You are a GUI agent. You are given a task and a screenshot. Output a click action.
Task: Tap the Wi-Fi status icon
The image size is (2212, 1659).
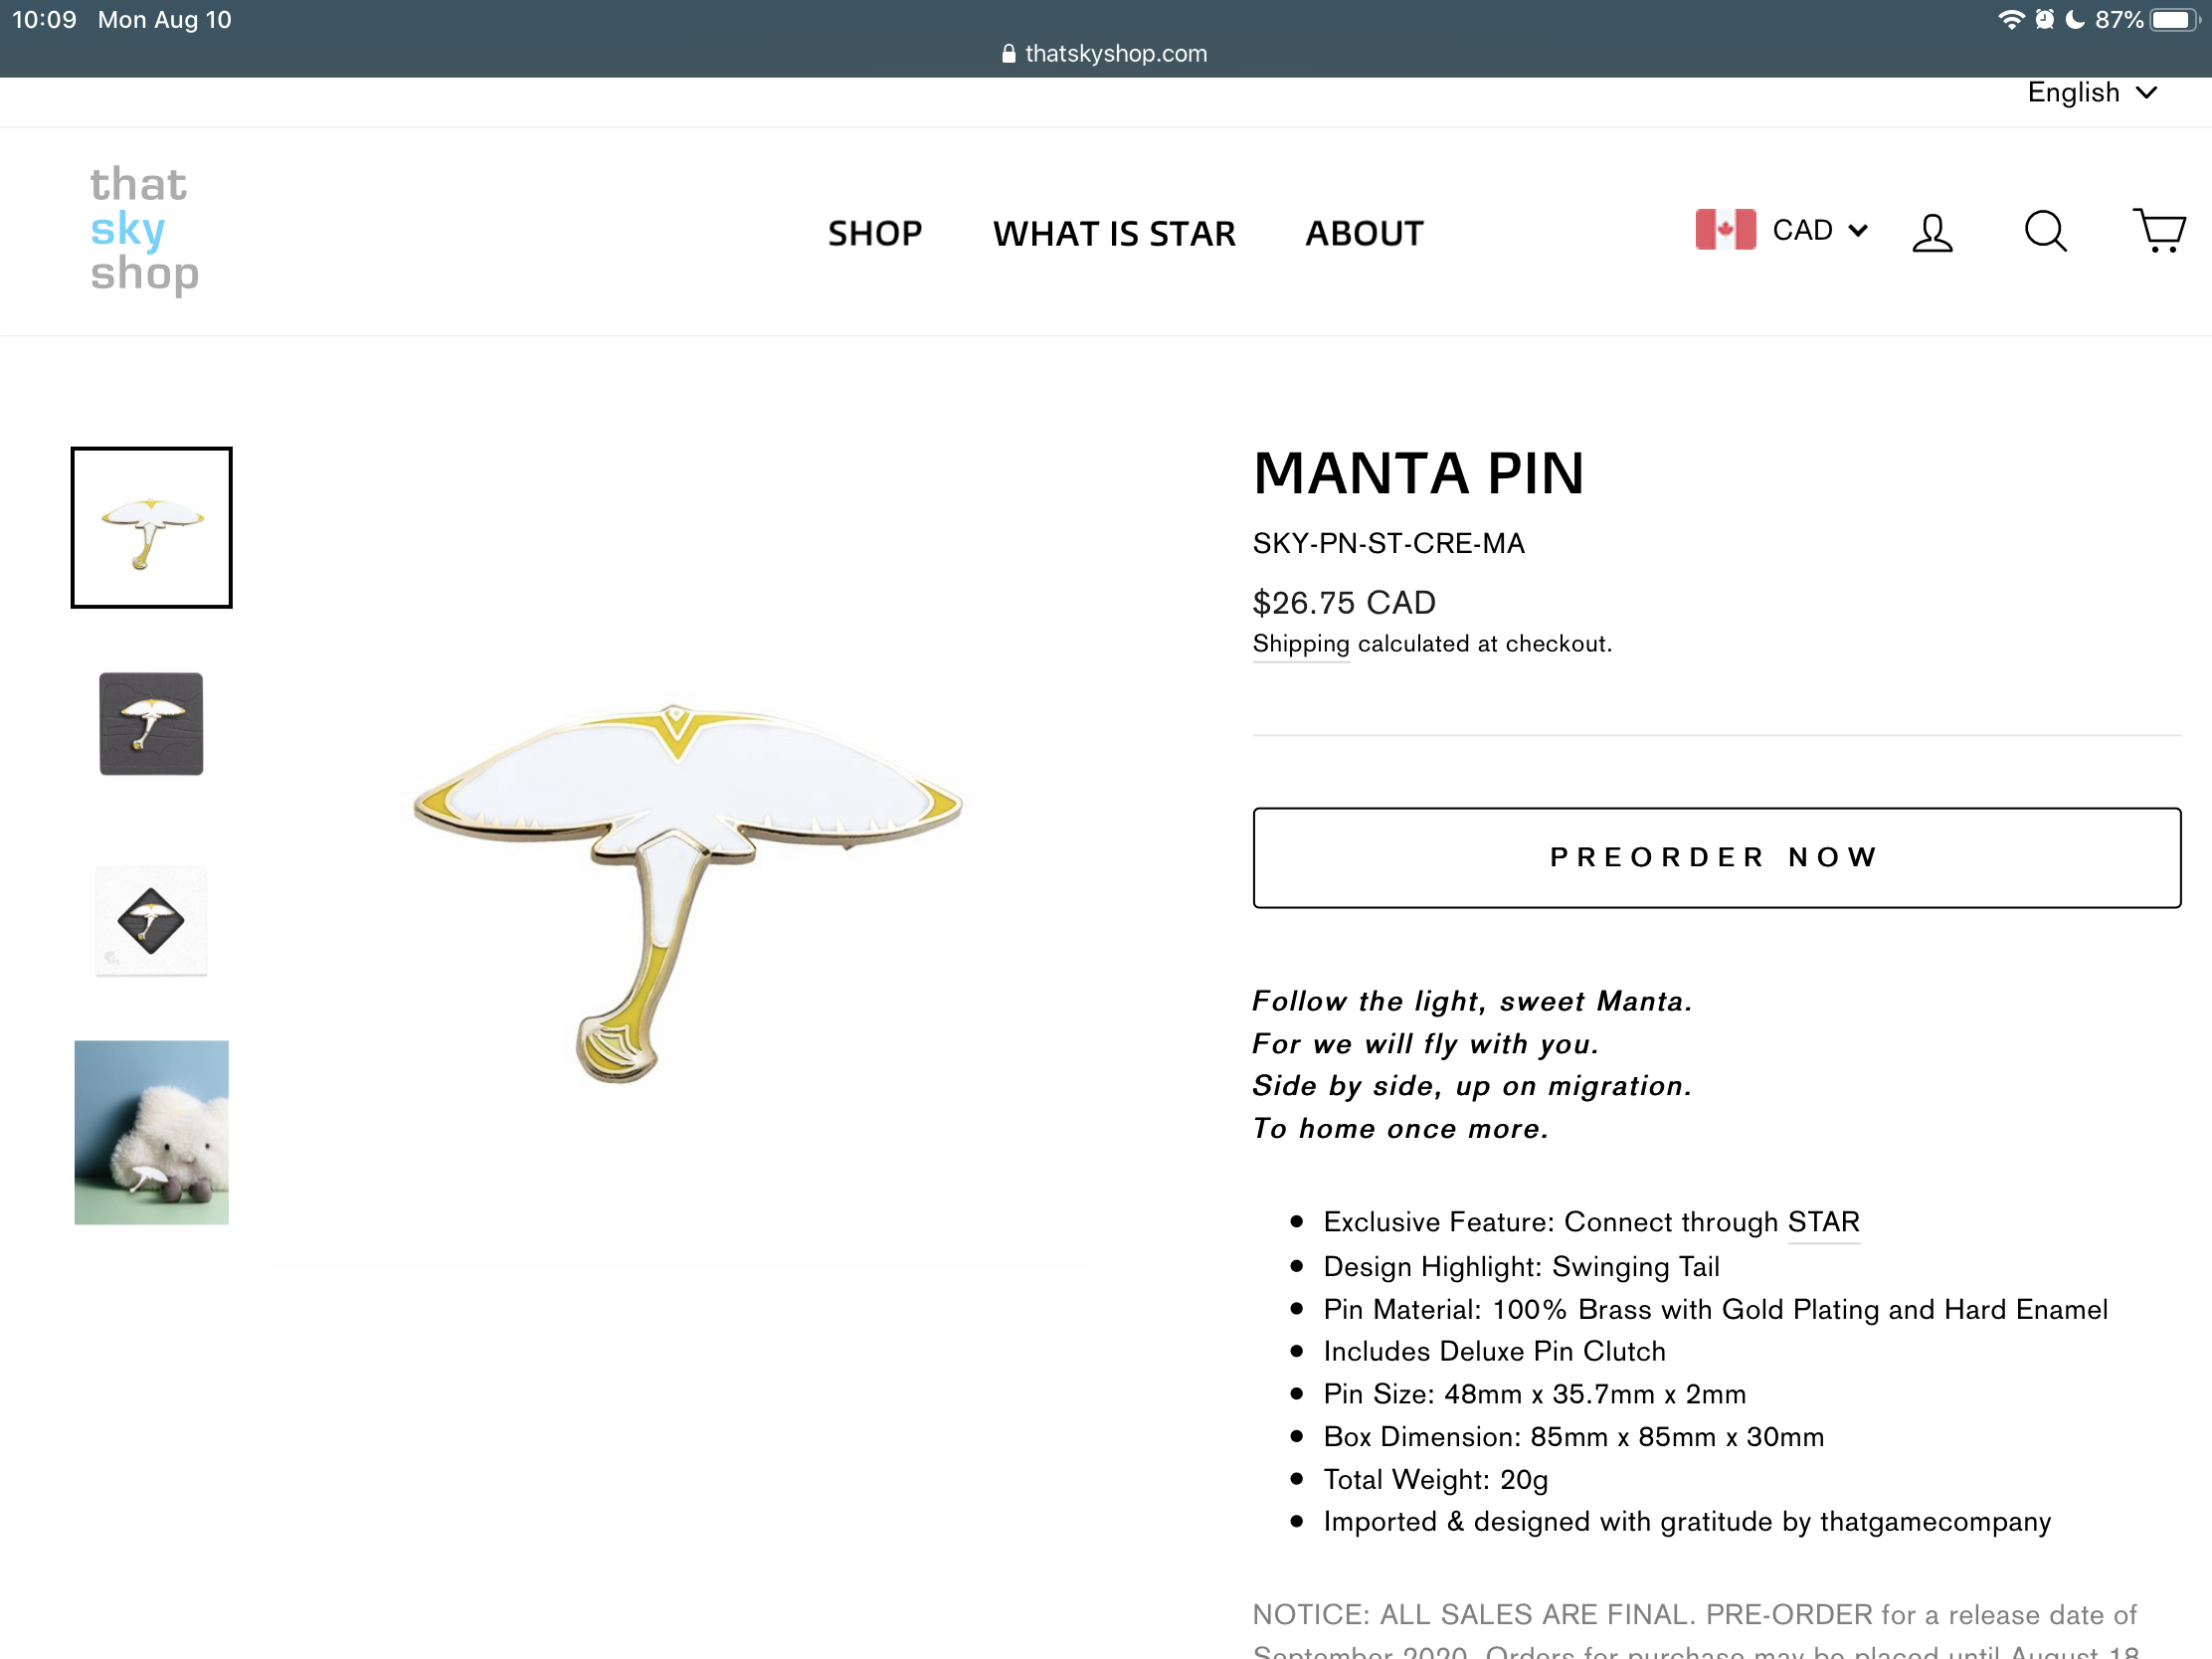pos(2010,20)
